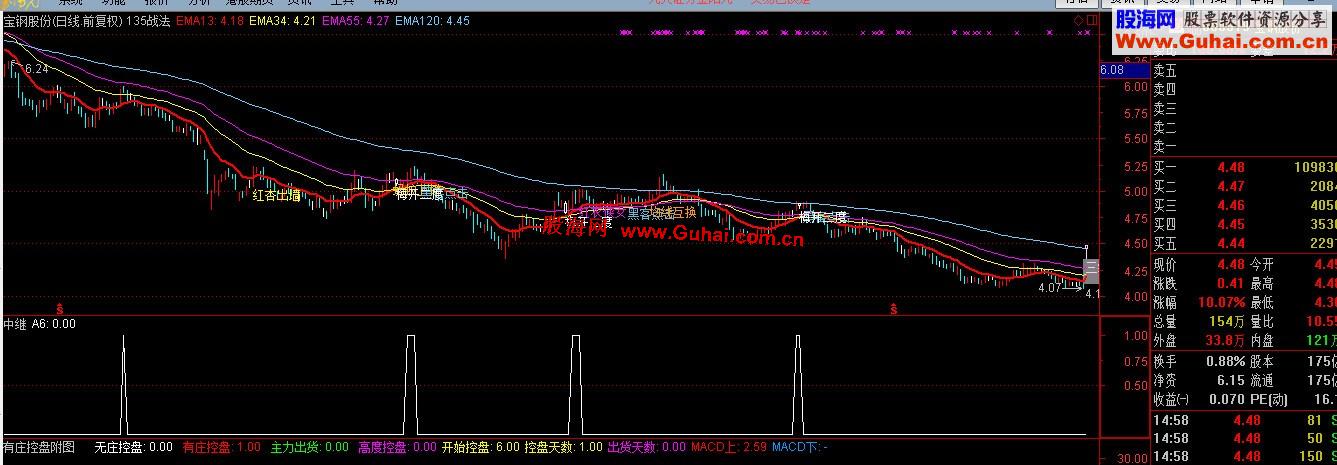Click the 涨幅 10.07% value
1337x465 pixels.
pos(1222,303)
